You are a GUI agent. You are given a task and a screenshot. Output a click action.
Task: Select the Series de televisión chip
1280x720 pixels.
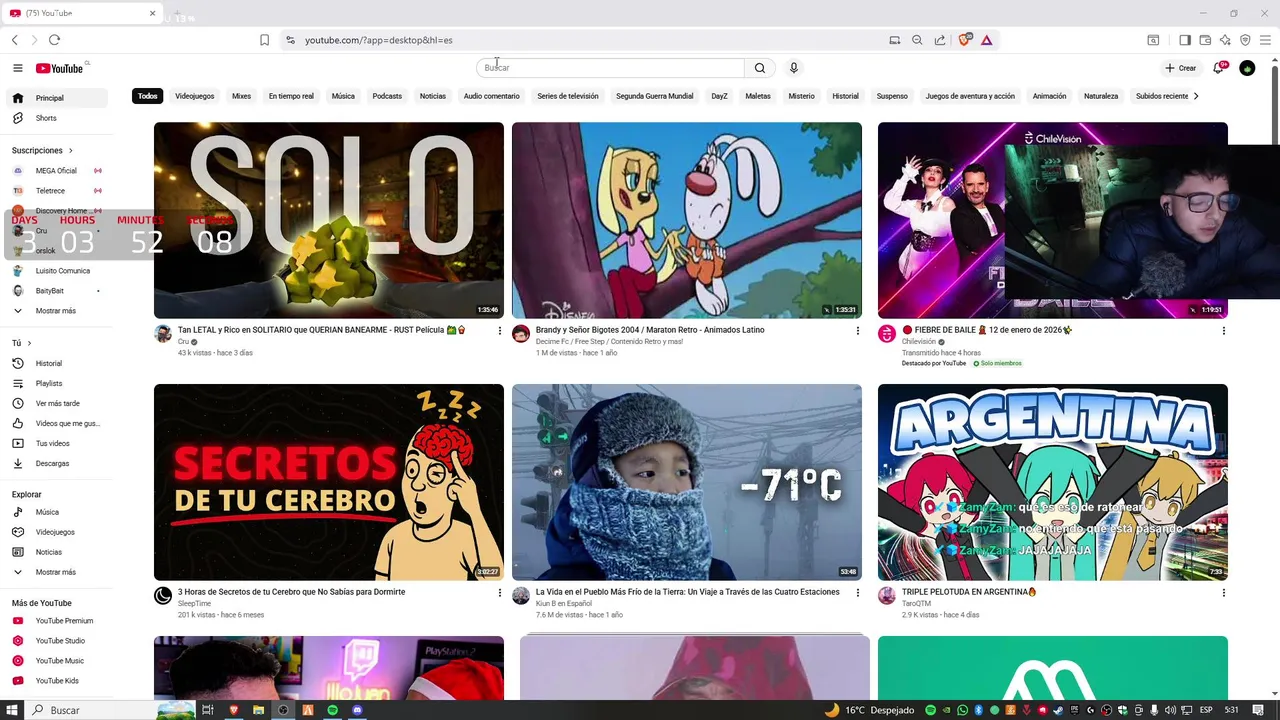tap(568, 96)
